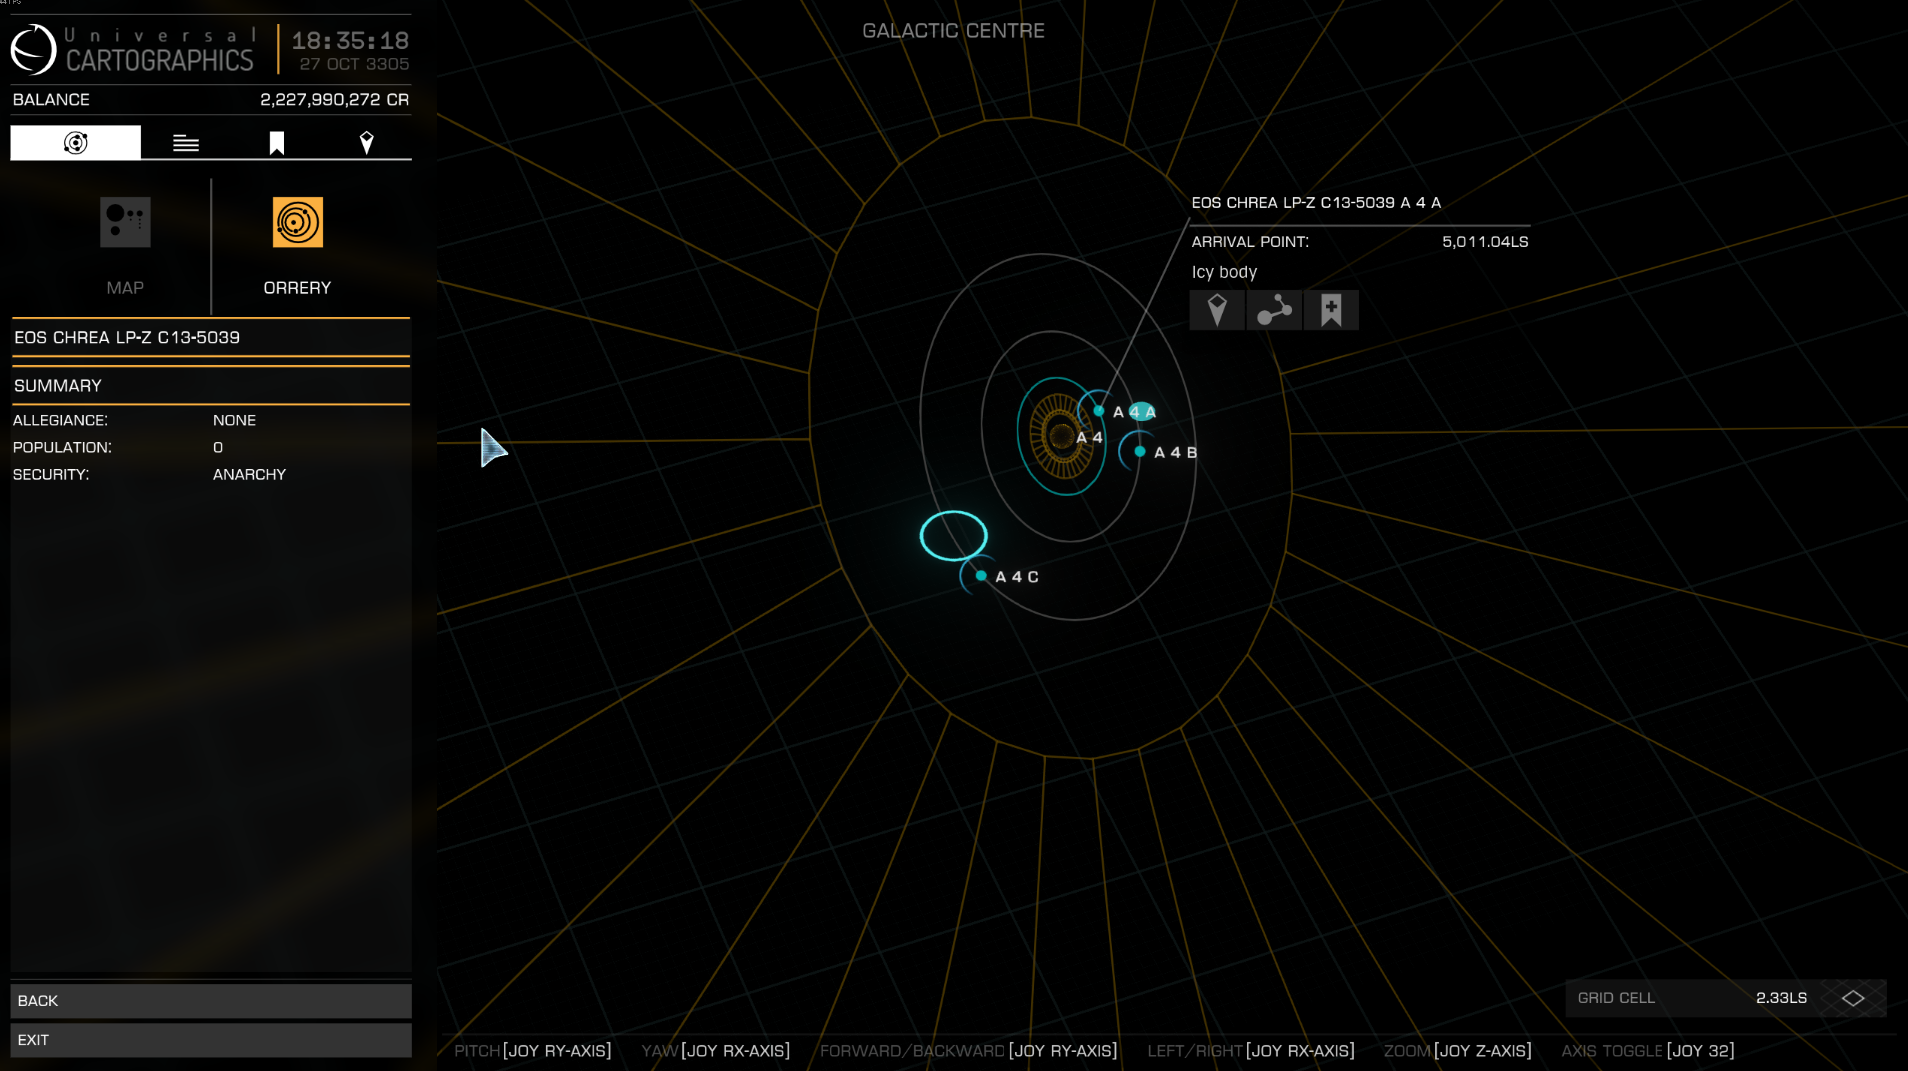This screenshot has width=1908, height=1071.
Task: Toggle grid cell icon
Action: (x=1853, y=998)
